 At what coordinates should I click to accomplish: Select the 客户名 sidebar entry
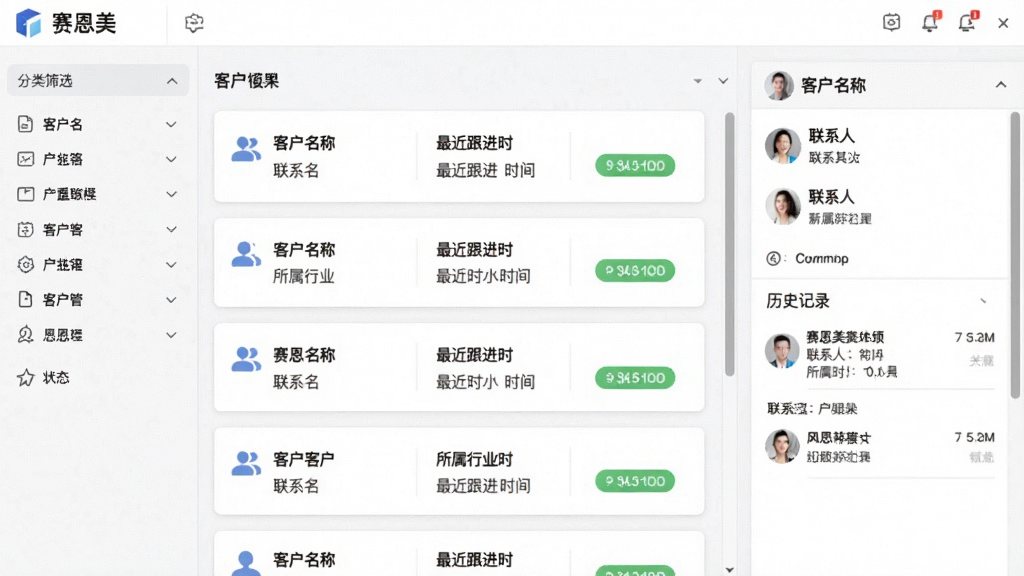[98, 124]
